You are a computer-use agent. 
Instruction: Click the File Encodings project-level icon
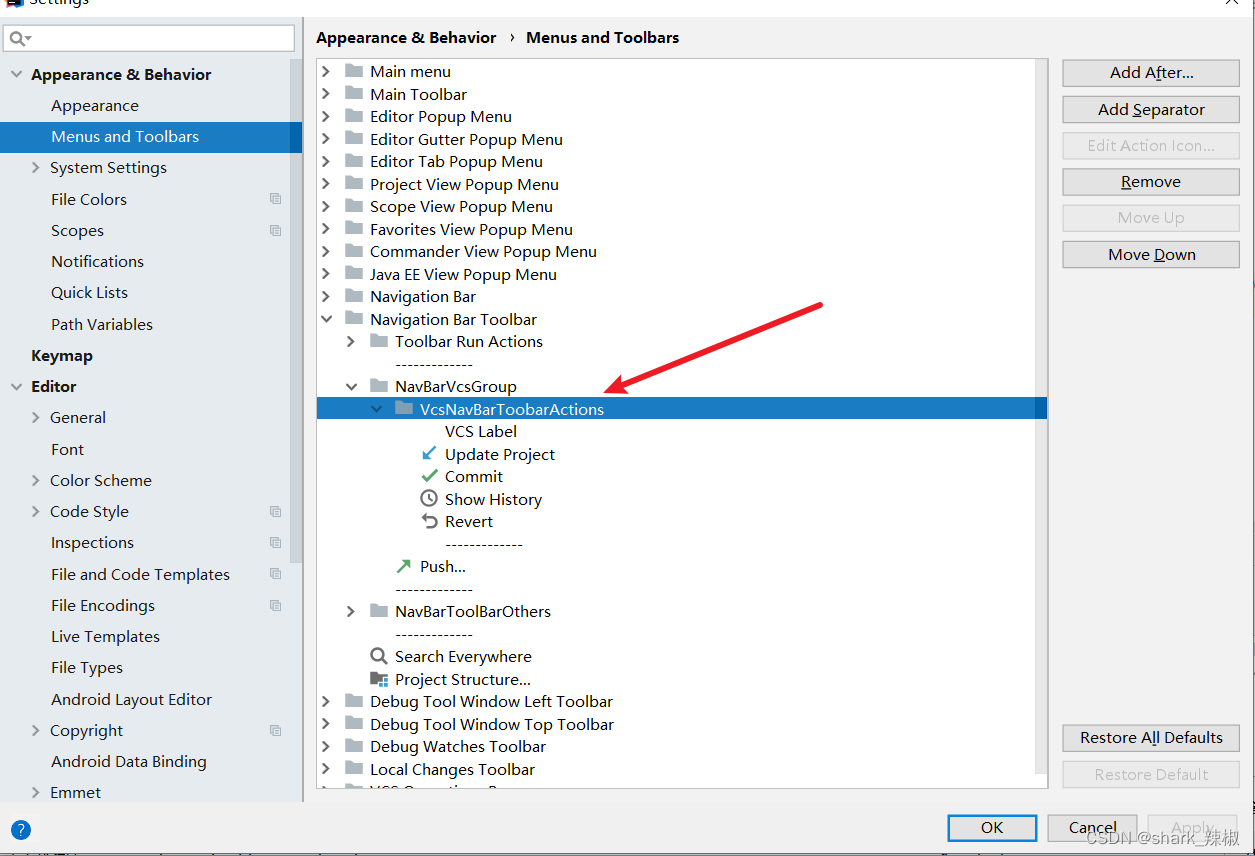[275, 605]
